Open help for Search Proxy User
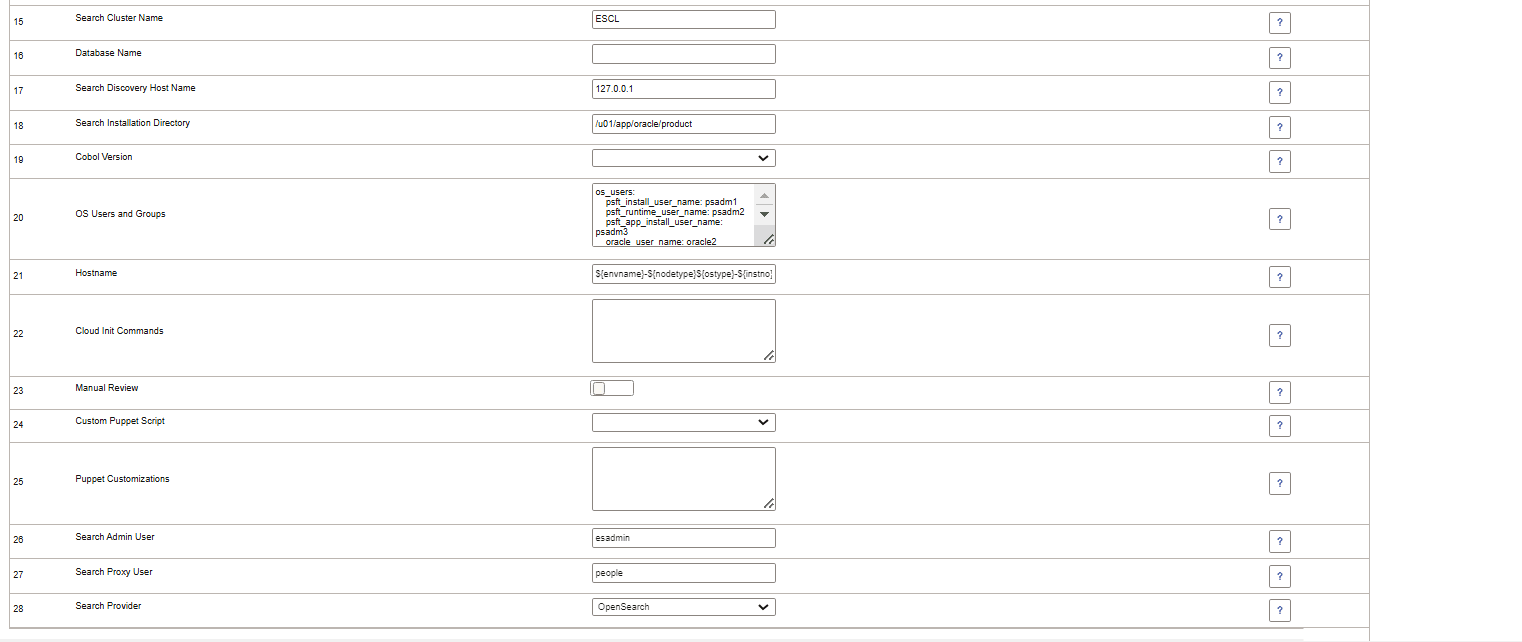The width and height of the screenshot is (1522, 642). 1279,576
